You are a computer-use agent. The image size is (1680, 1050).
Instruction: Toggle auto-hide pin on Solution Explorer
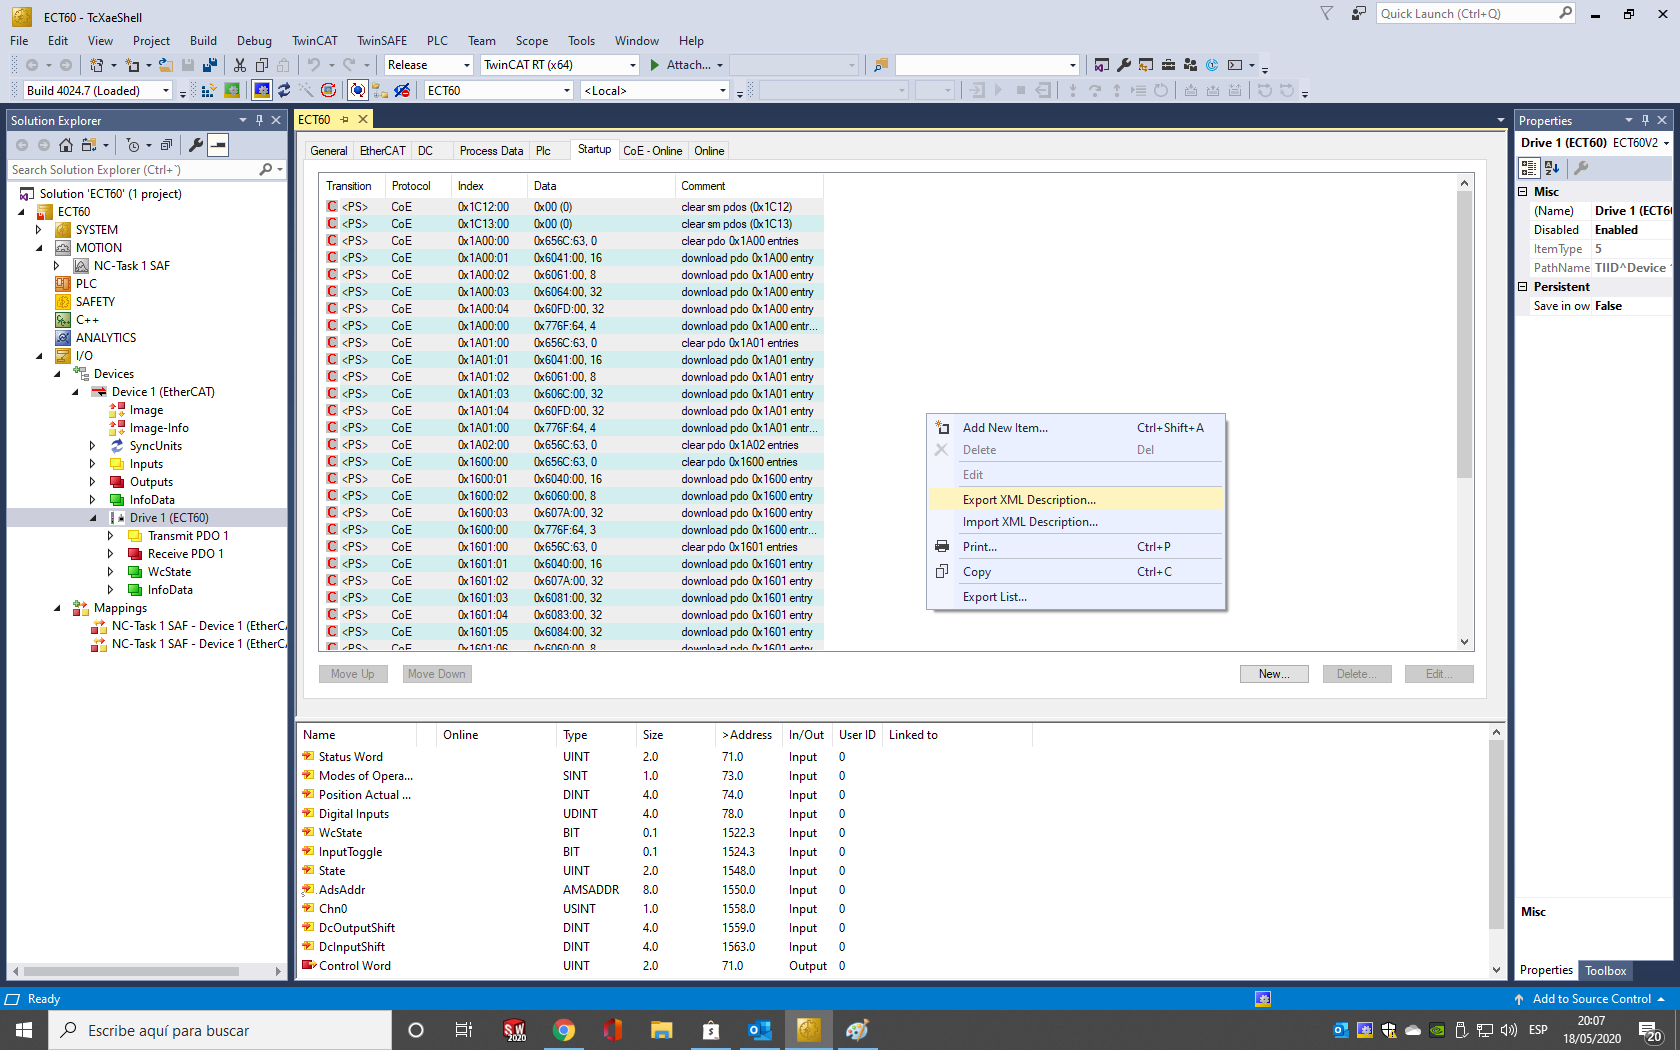click(x=259, y=120)
